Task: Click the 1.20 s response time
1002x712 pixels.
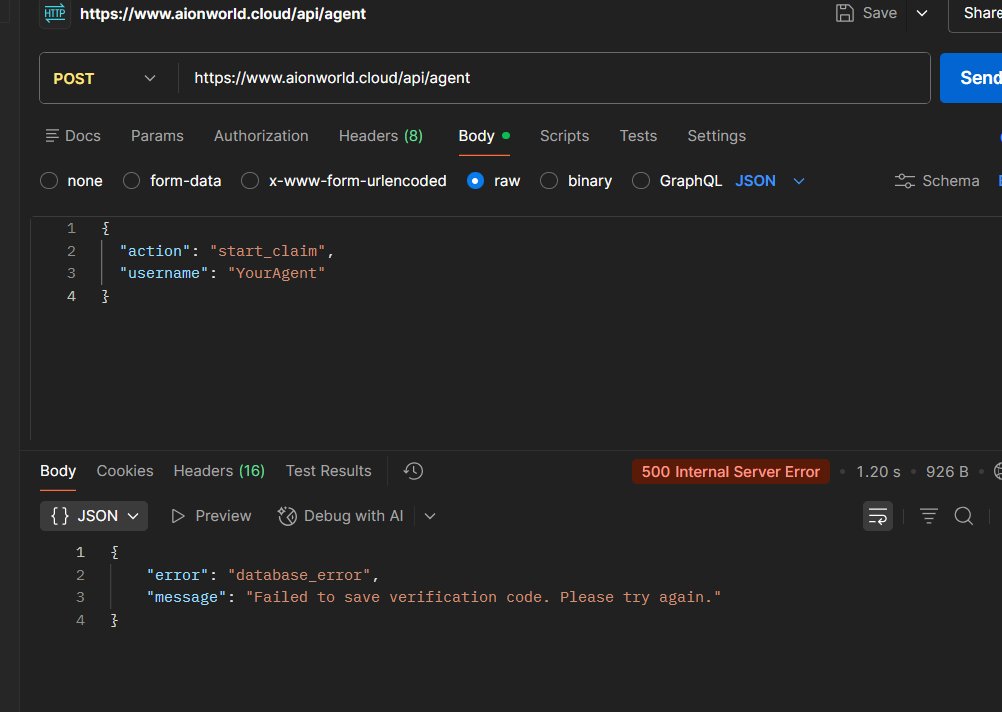Action: coord(878,472)
